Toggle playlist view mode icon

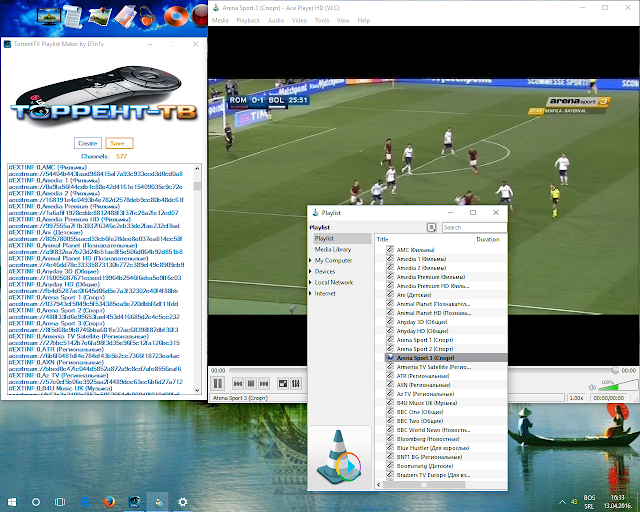(431, 227)
